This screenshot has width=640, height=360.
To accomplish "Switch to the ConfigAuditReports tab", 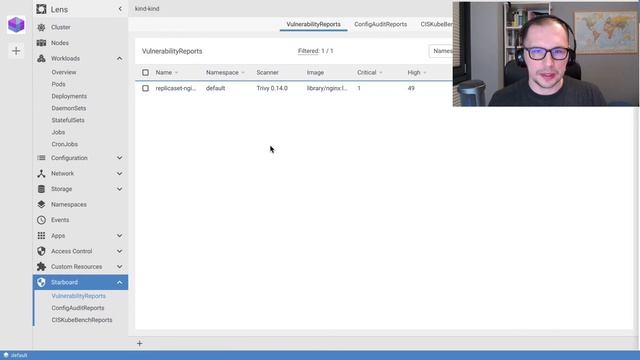I will coord(380,24).
